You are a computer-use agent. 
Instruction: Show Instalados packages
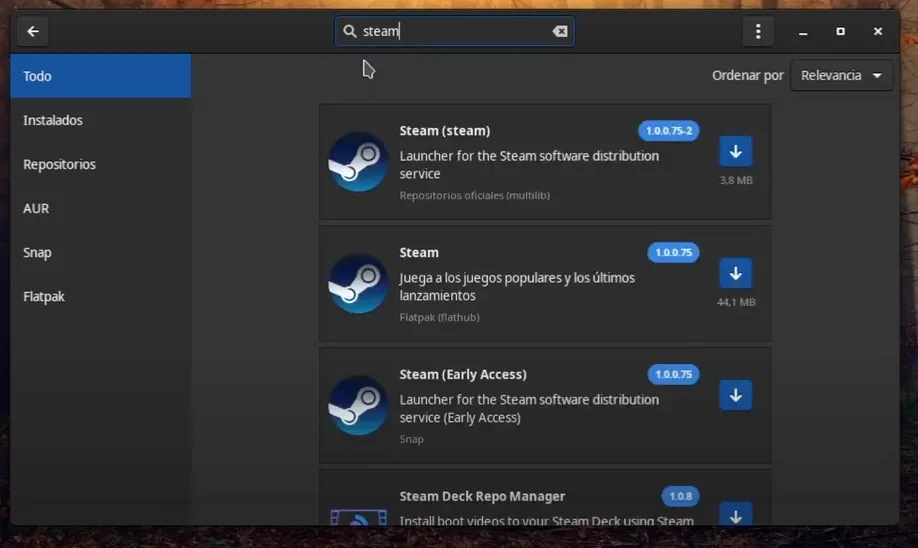coord(101,120)
